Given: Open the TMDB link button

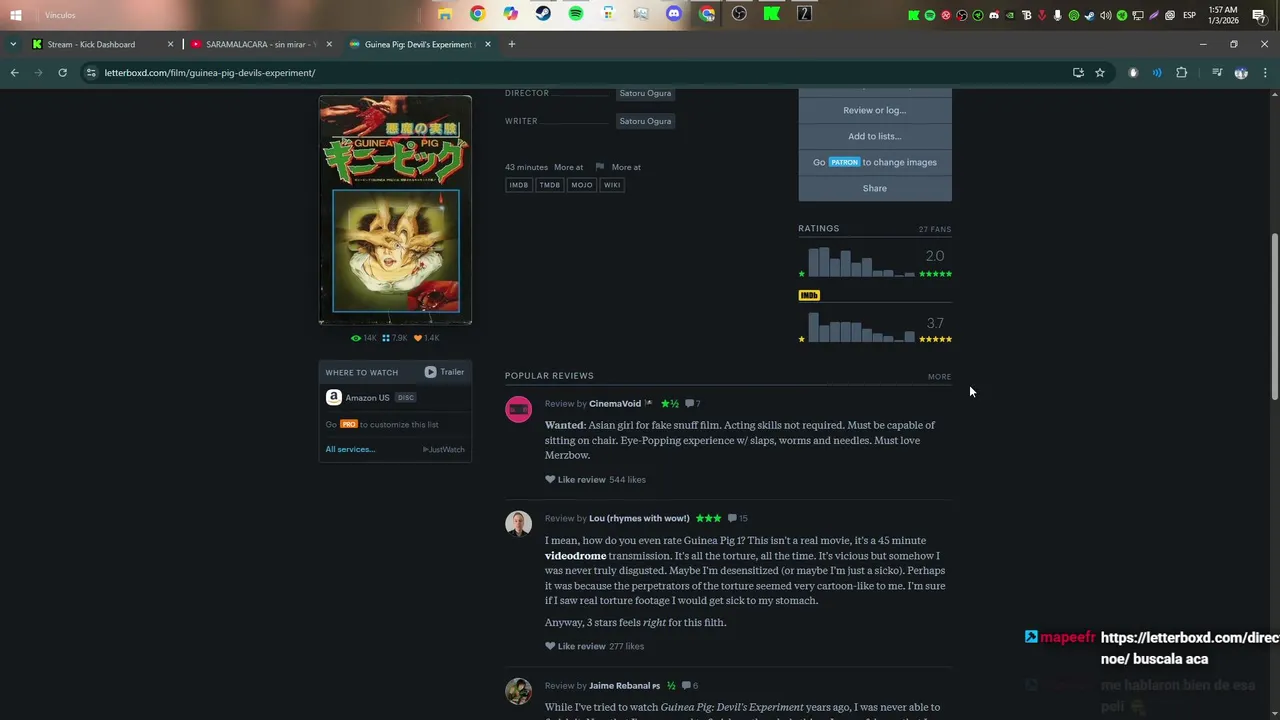Looking at the screenshot, I should 550,185.
